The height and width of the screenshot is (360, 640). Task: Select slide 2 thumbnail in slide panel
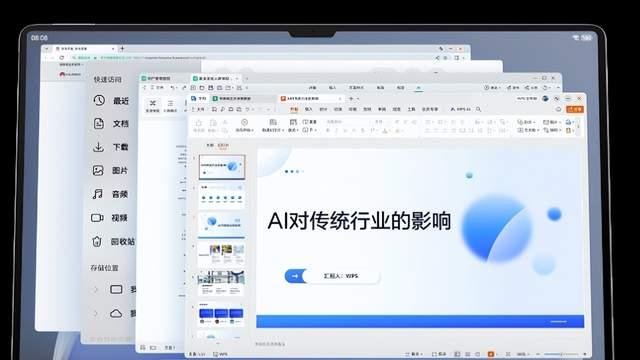(x=222, y=196)
